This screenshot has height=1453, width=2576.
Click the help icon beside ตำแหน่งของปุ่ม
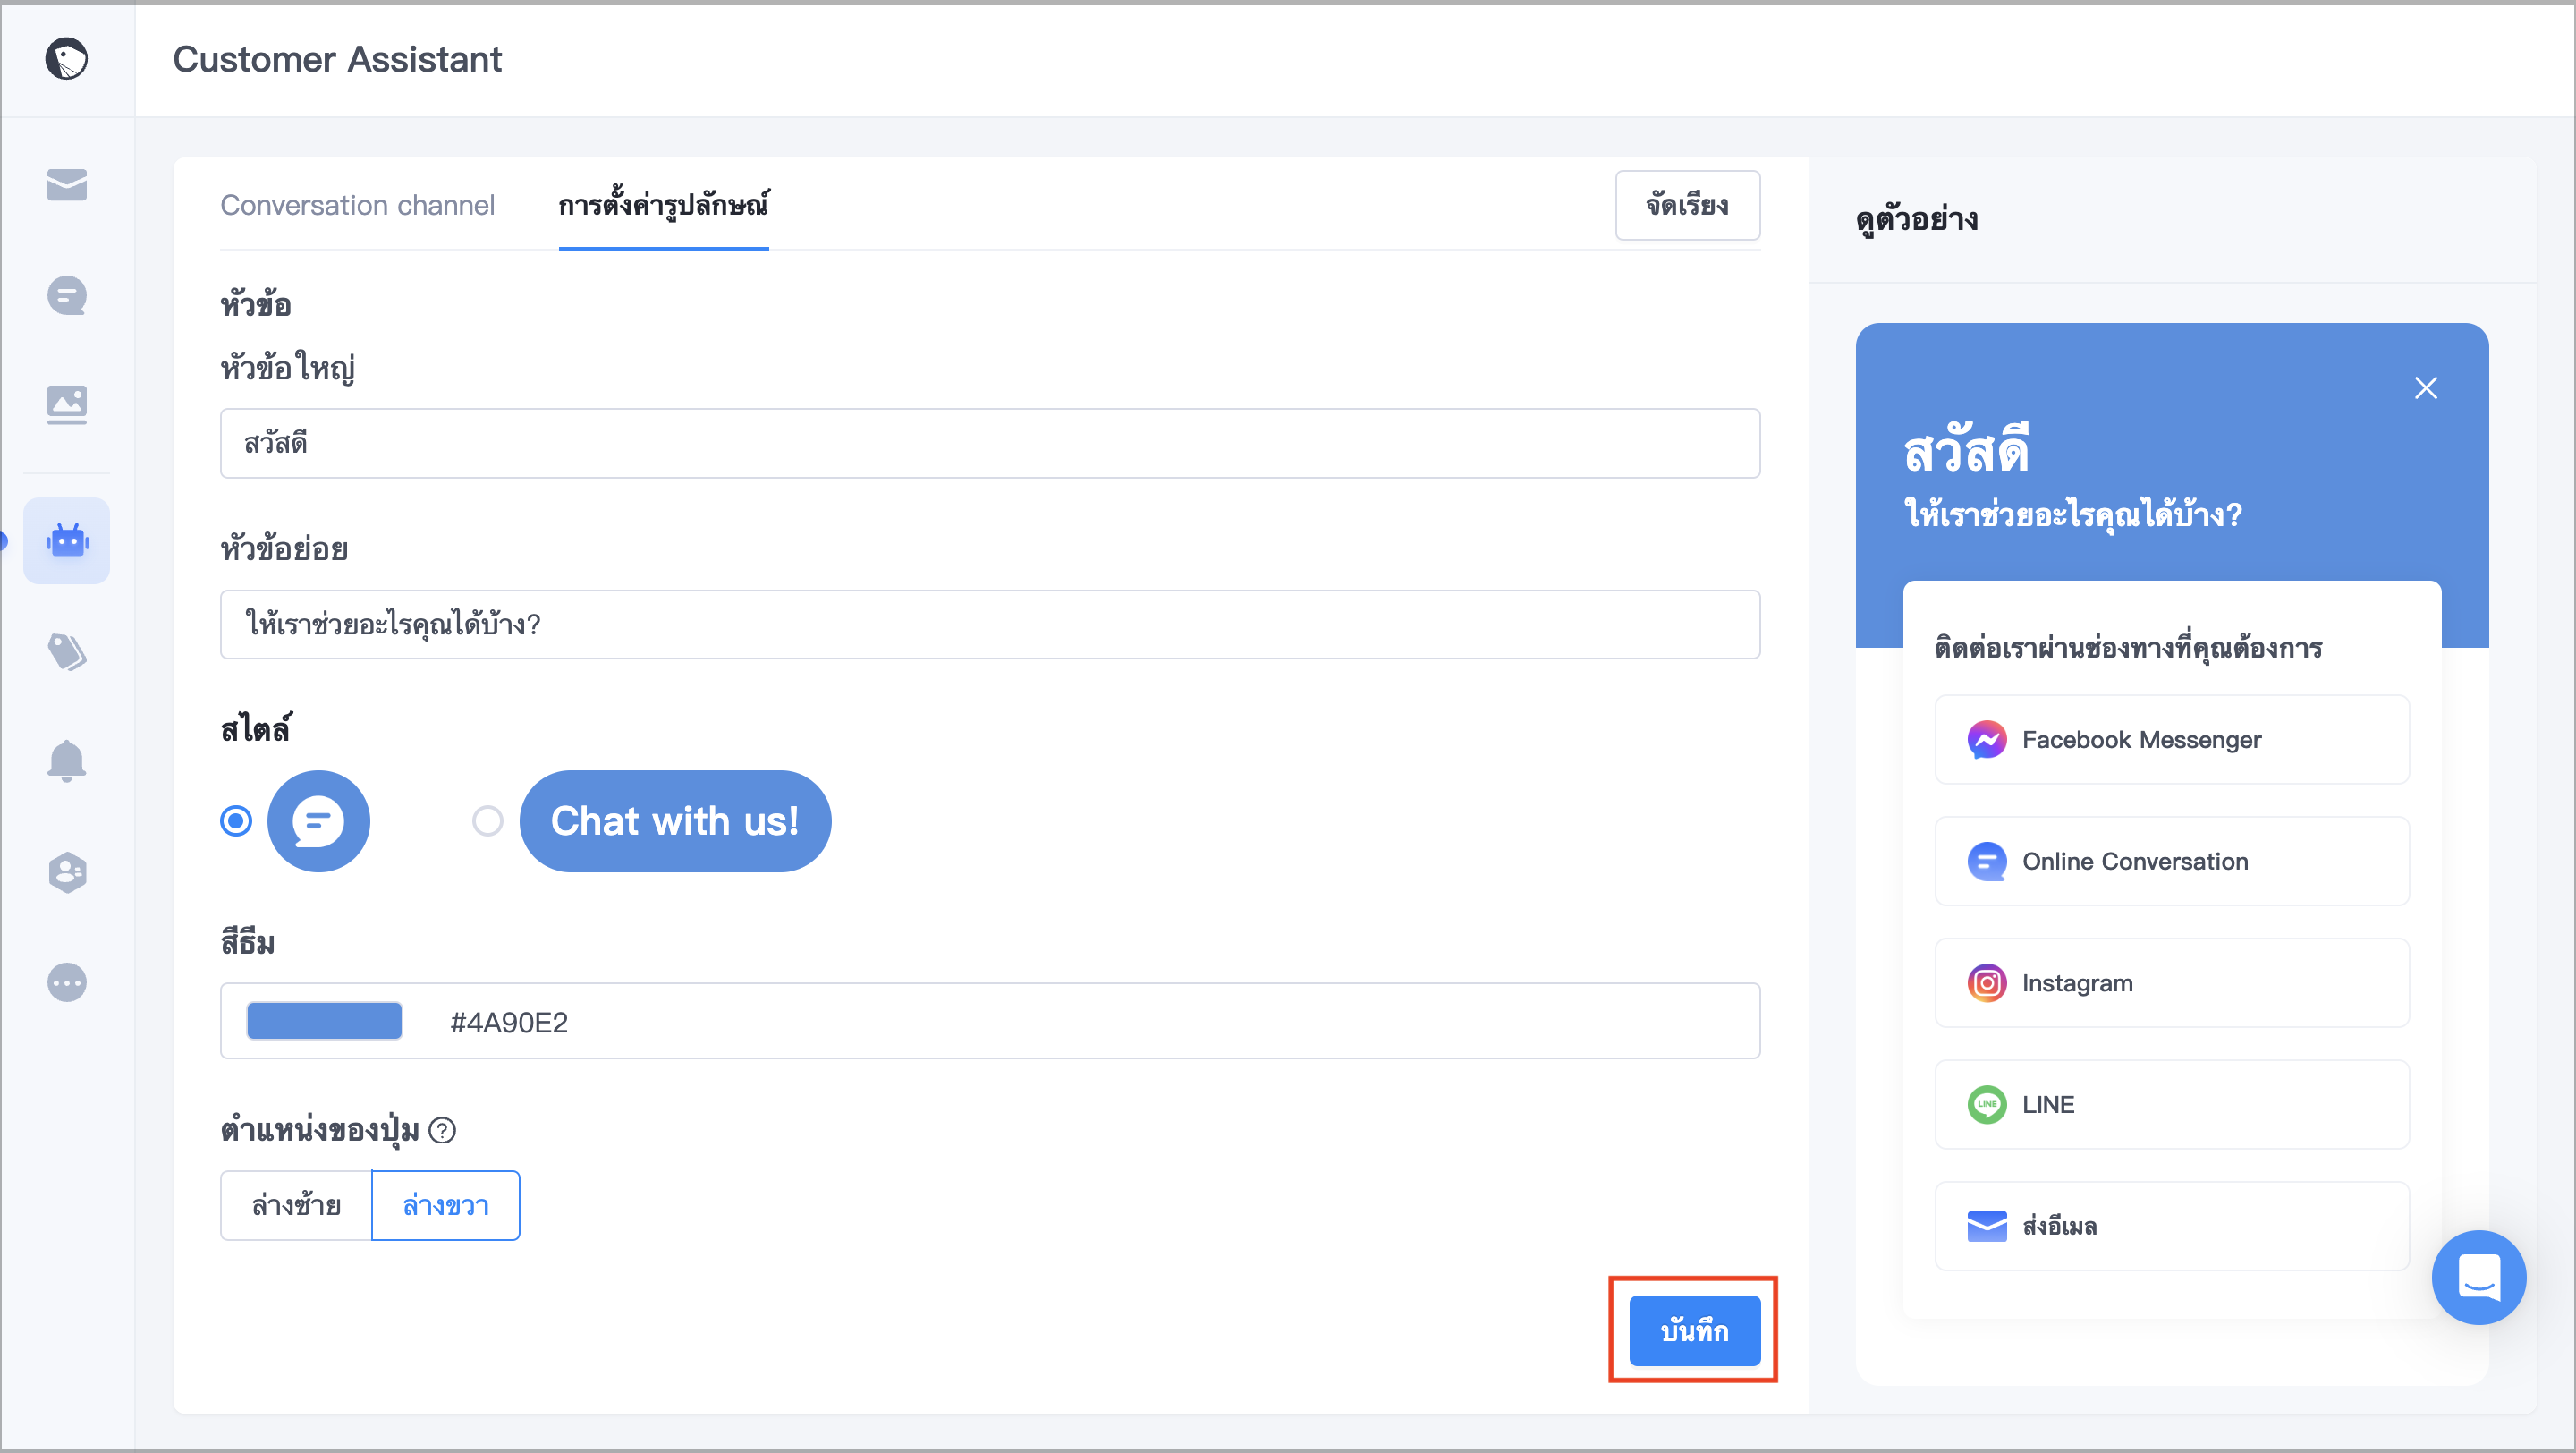[442, 1130]
